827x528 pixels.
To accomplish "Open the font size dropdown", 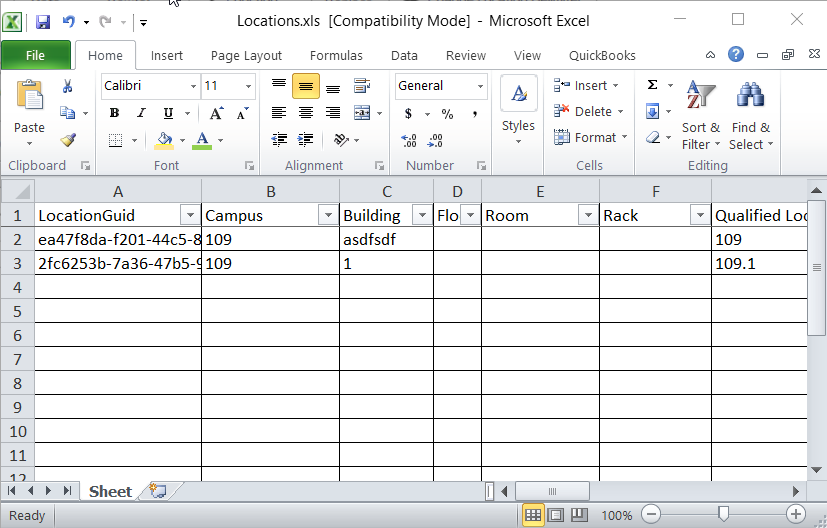I will 248,86.
